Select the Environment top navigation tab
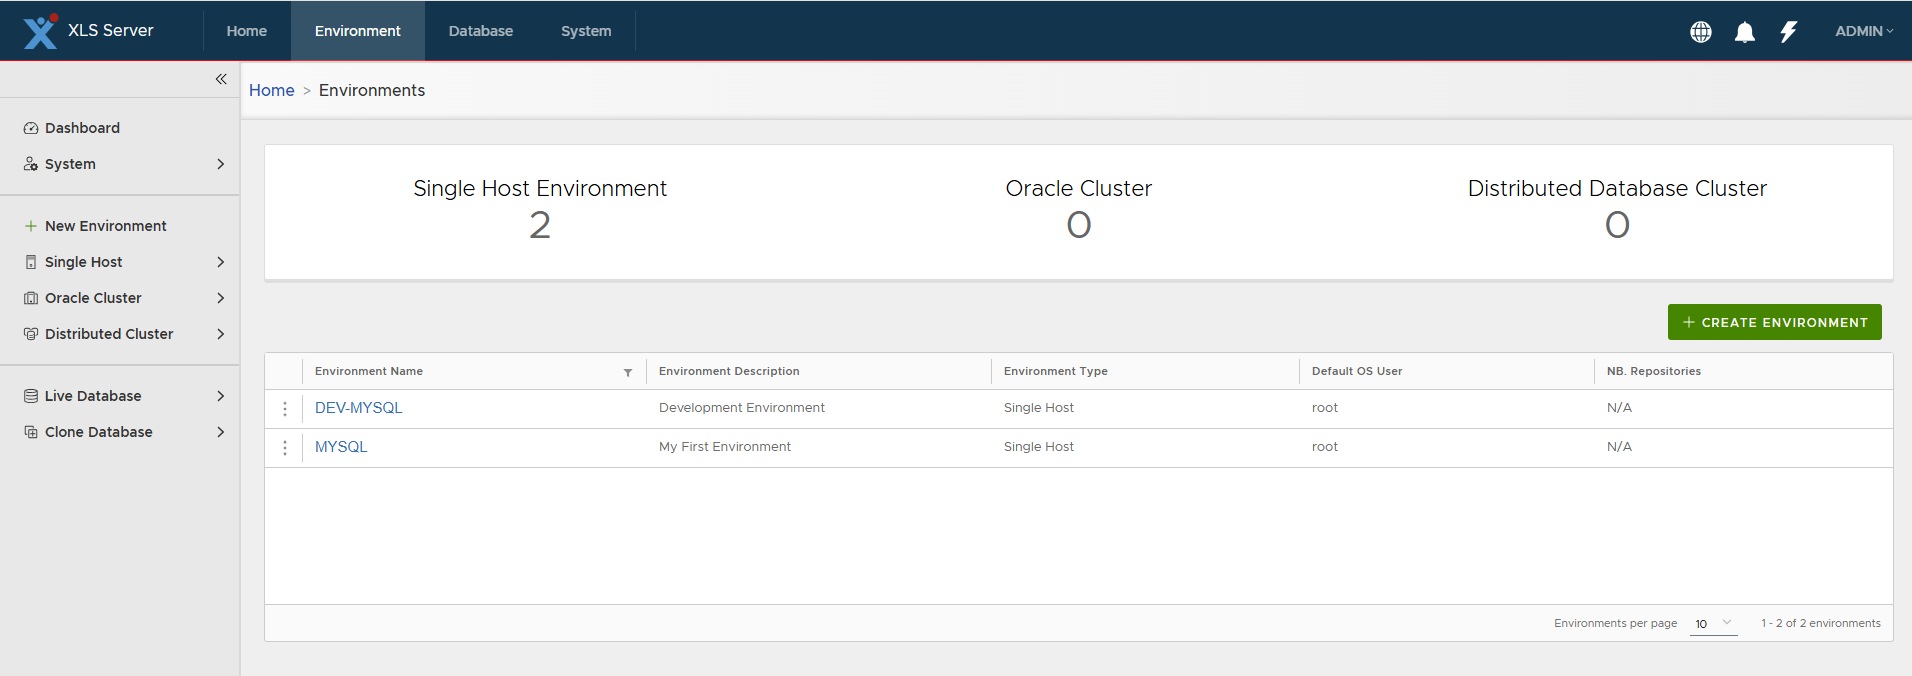This screenshot has height=676, width=1912. [358, 31]
